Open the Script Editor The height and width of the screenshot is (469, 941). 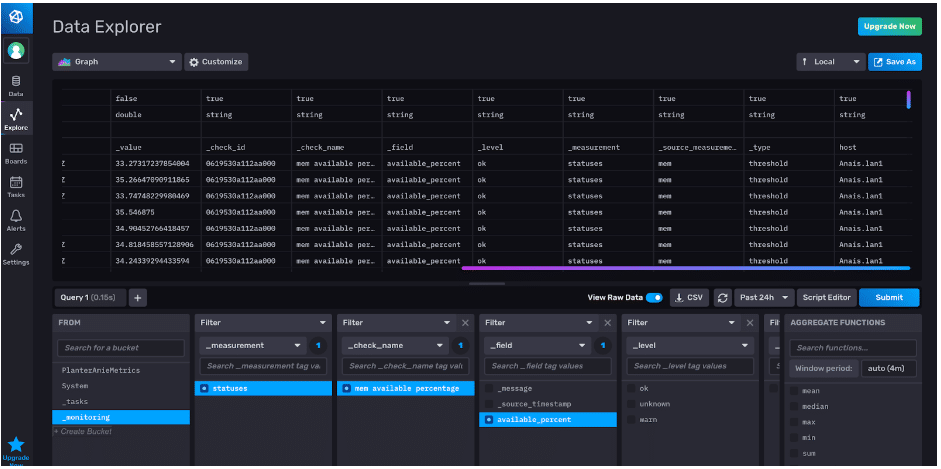827,297
